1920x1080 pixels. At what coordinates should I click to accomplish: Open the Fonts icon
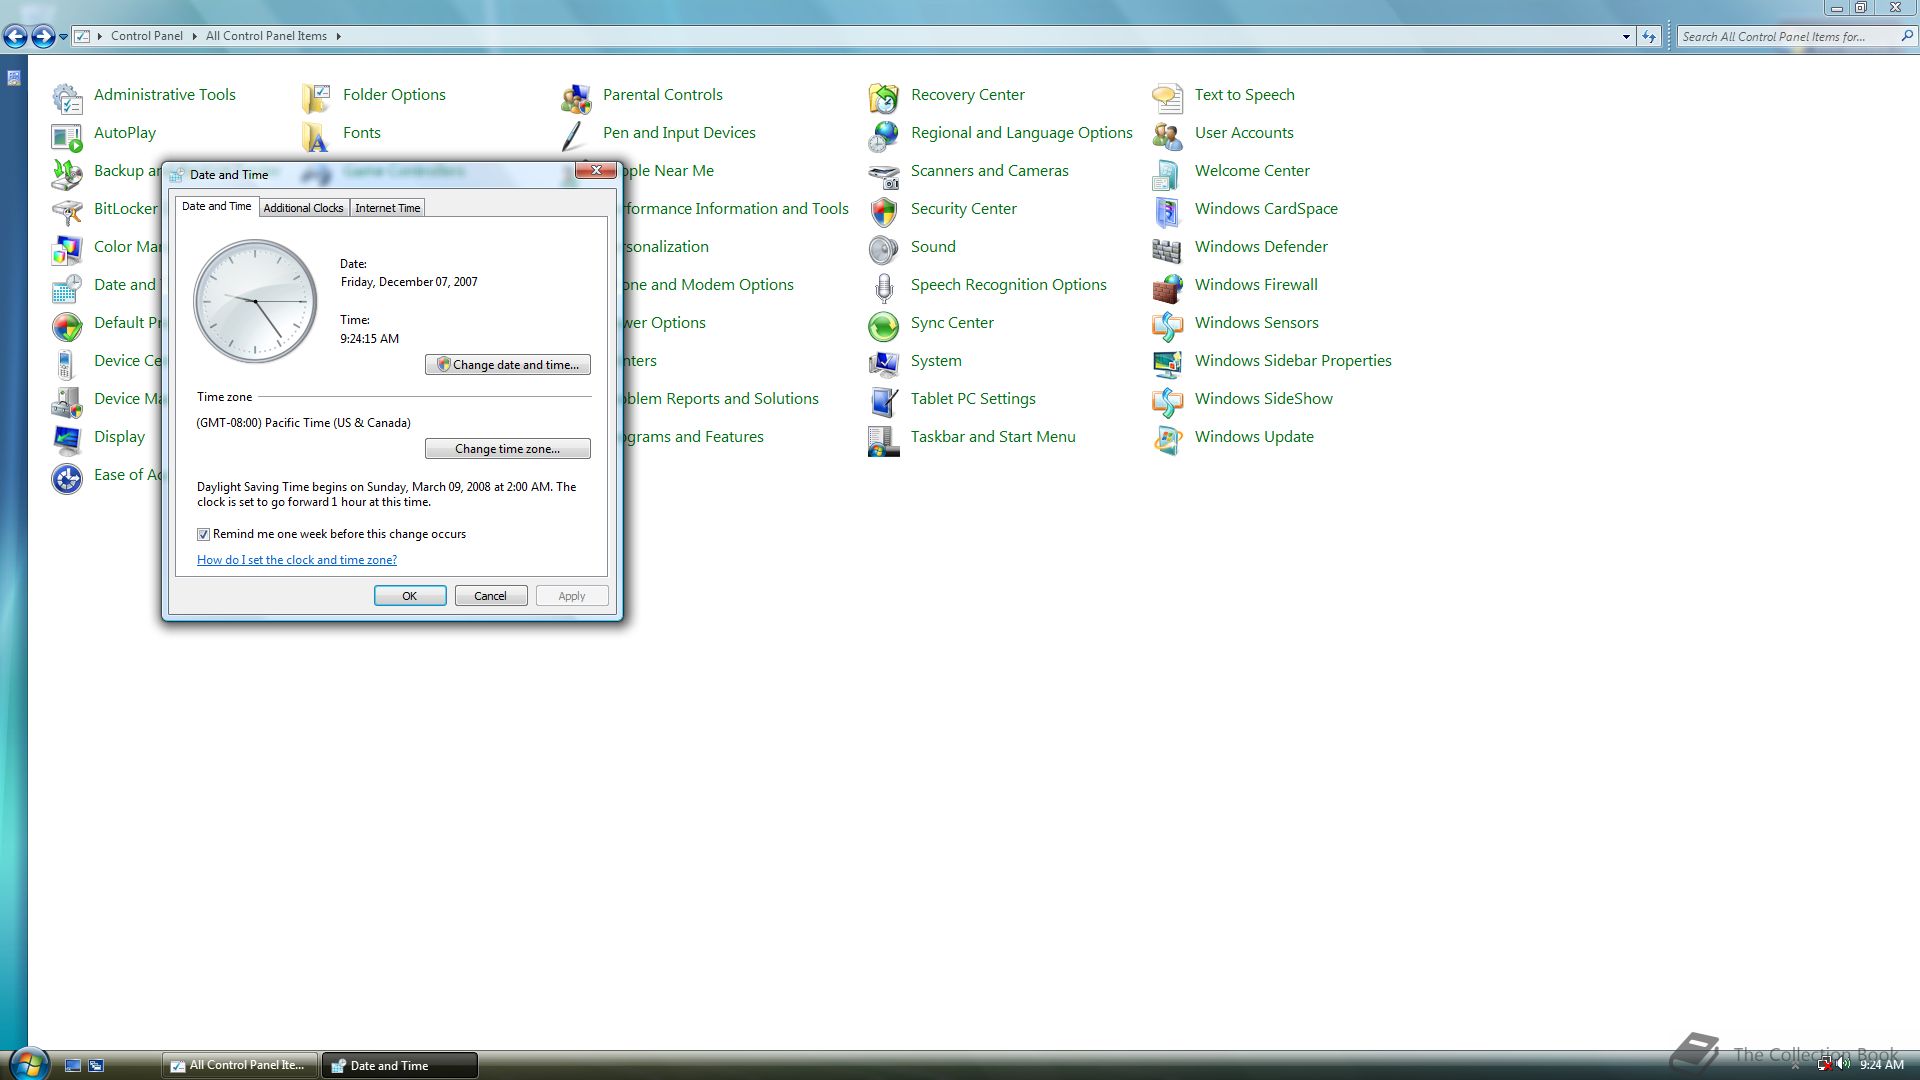click(316, 136)
